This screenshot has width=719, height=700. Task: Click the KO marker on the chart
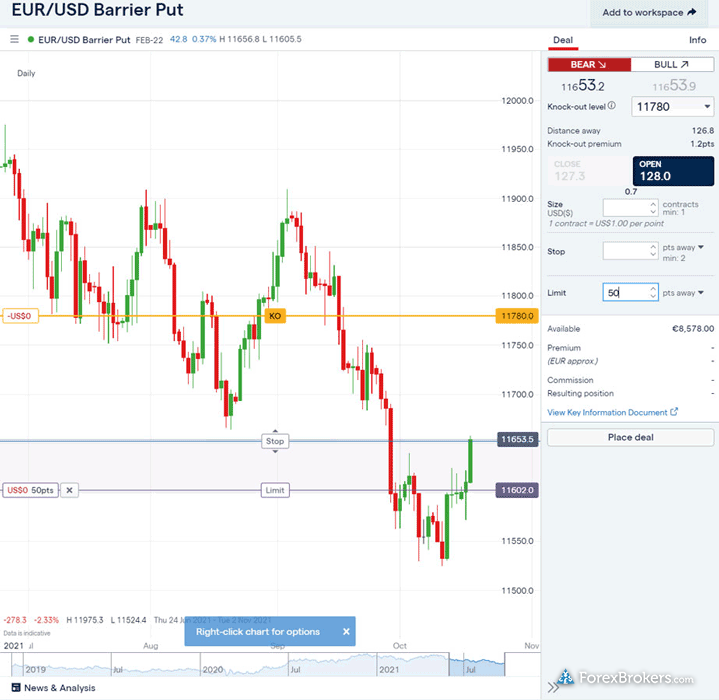pyautogui.click(x=275, y=316)
